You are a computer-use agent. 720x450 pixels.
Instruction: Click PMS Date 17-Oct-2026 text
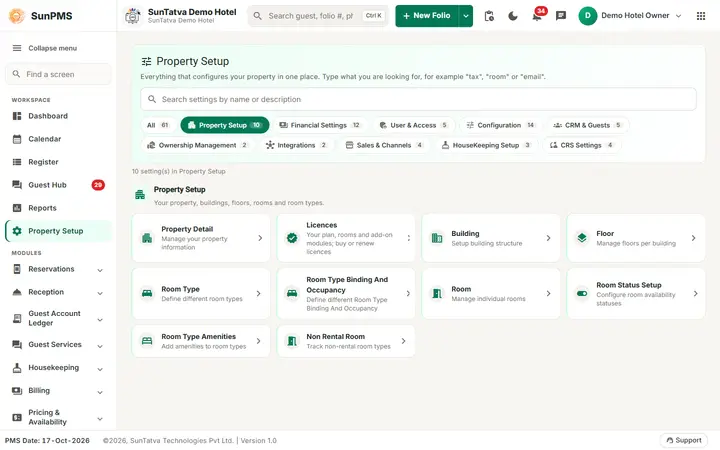[47, 440]
